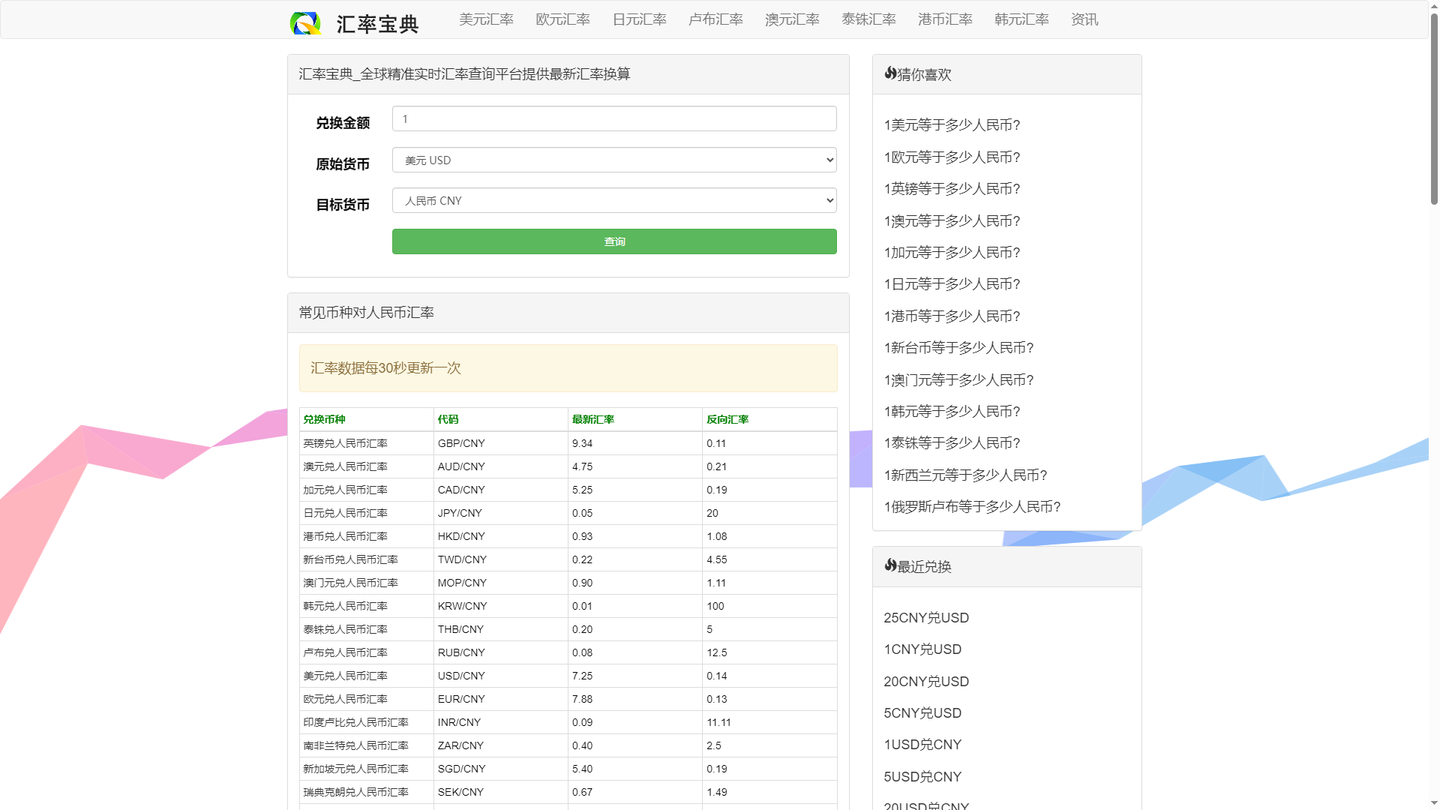Image resolution: width=1440 pixels, height=810 pixels.
Task: Open the 澳元汇率 nav item
Action: (792, 19)
